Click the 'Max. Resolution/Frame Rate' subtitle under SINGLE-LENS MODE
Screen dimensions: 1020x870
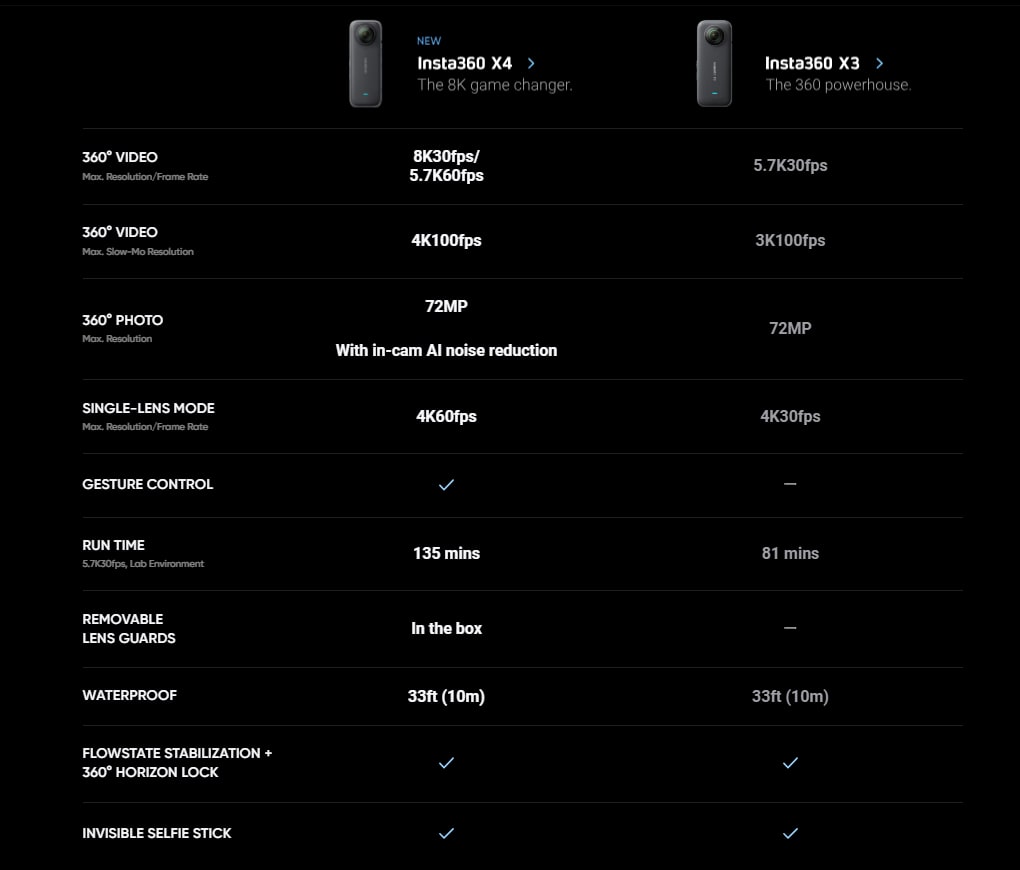[x=145, y=427]
